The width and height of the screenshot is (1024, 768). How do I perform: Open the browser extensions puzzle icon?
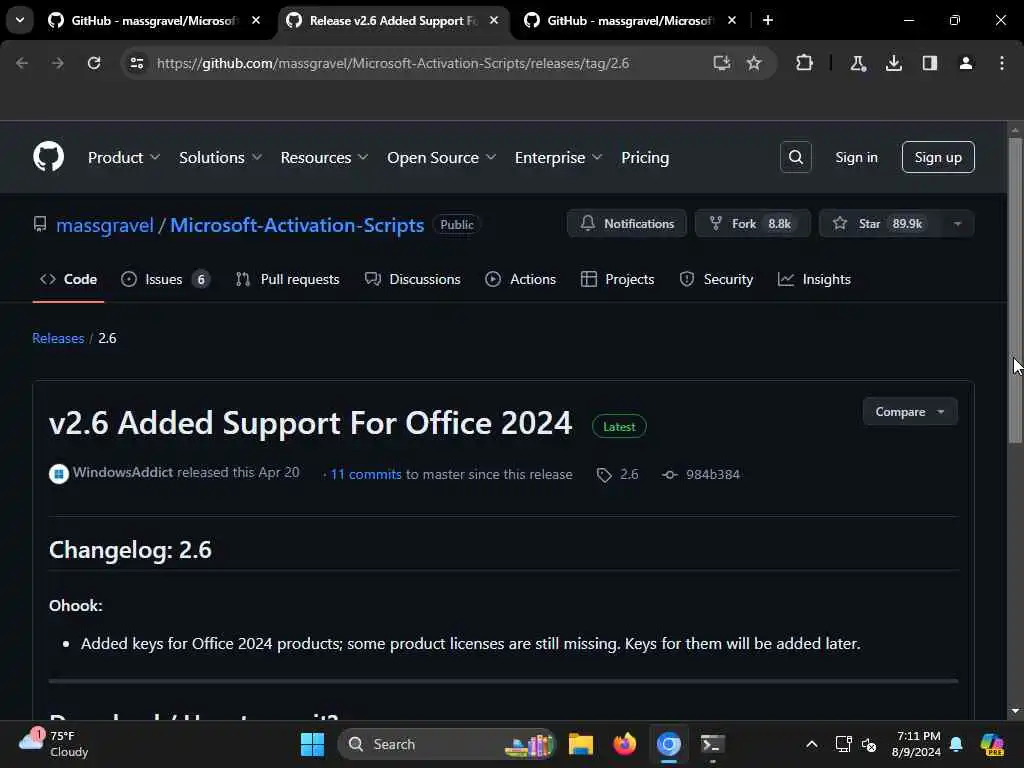click(x=805, y=63)
